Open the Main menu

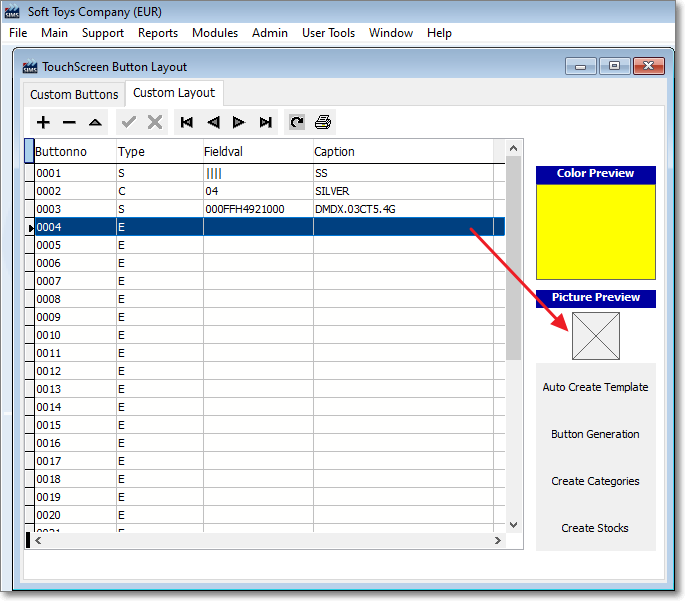(55, 33)
